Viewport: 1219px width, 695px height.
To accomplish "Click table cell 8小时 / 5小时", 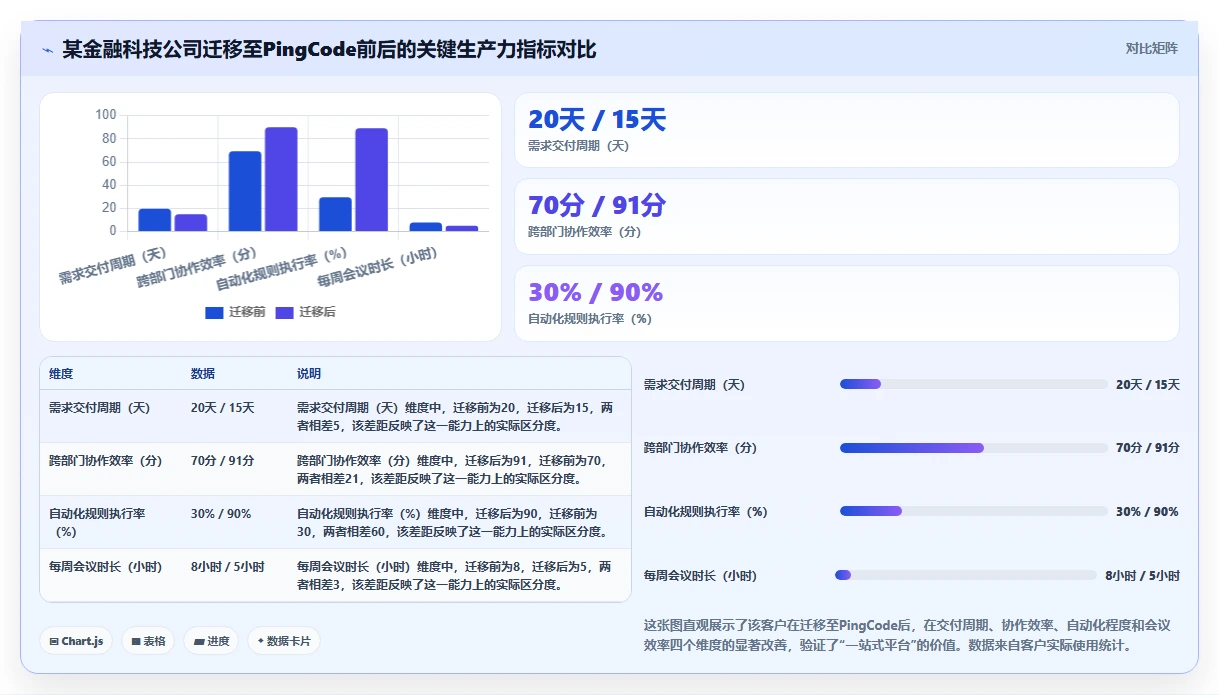I will [228, 567].
